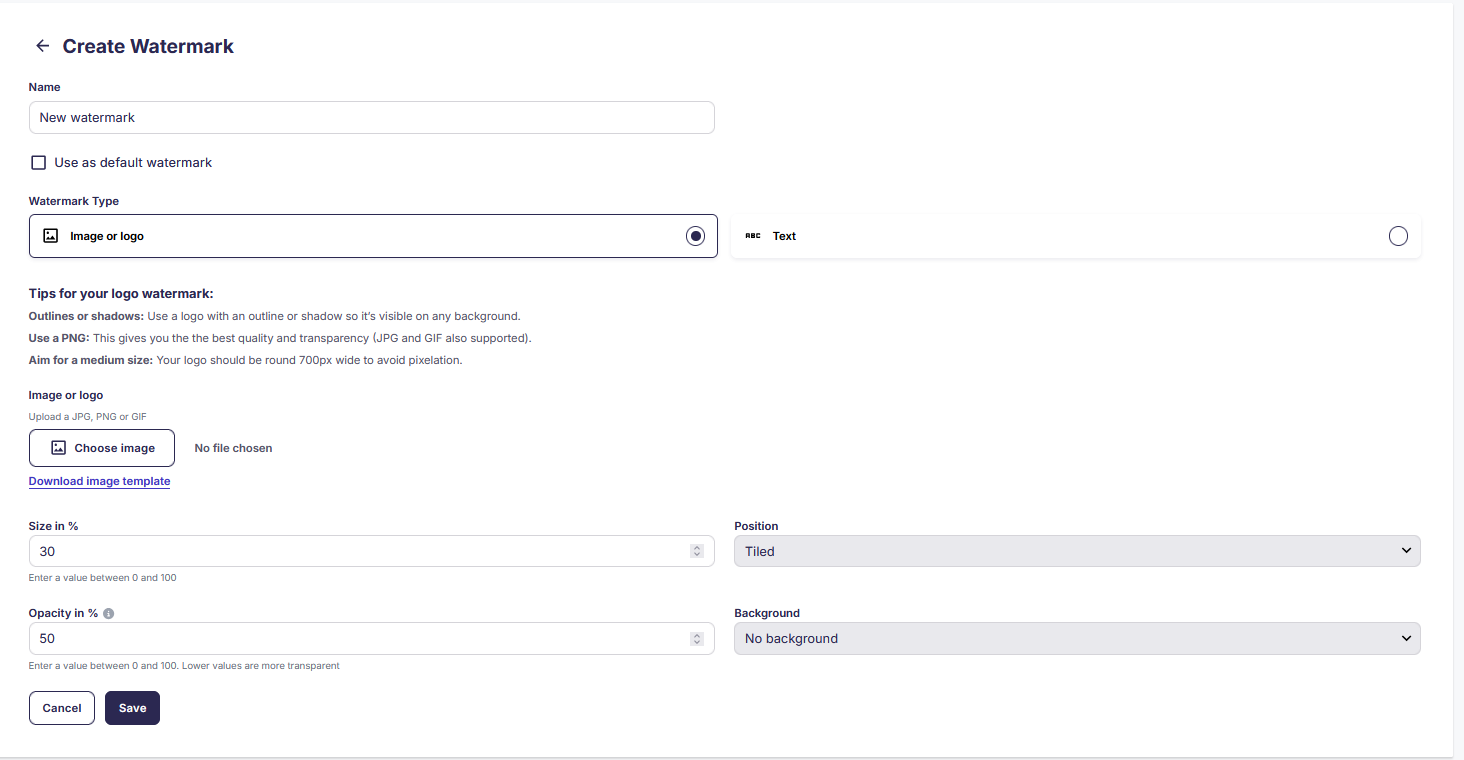This screenshot has width=1464, height=760.
Task: Click the info icon next to Opacity in %
Action: [108, 613]
